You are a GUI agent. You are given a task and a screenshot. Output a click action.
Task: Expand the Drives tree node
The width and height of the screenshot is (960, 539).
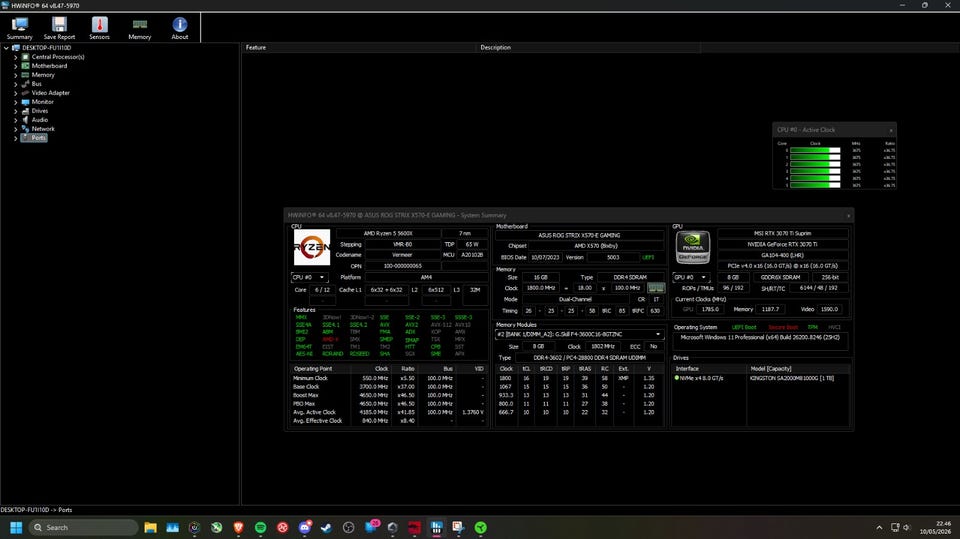pyautogui.click(x=15, y=111)
